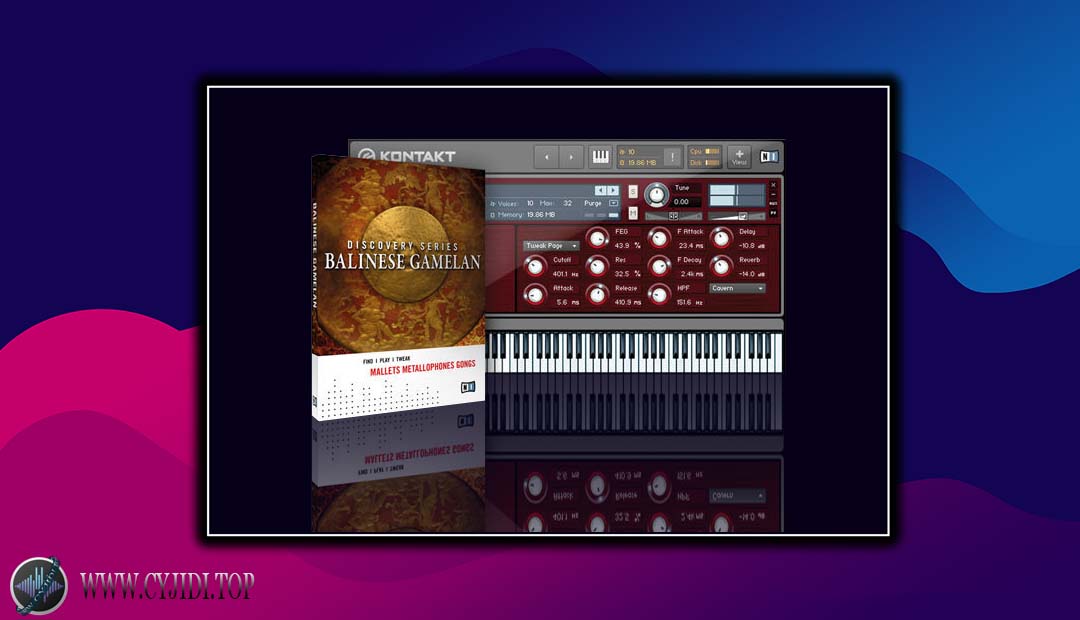
Task: Click the F Decay knob
Action: (x=659, y=267)
